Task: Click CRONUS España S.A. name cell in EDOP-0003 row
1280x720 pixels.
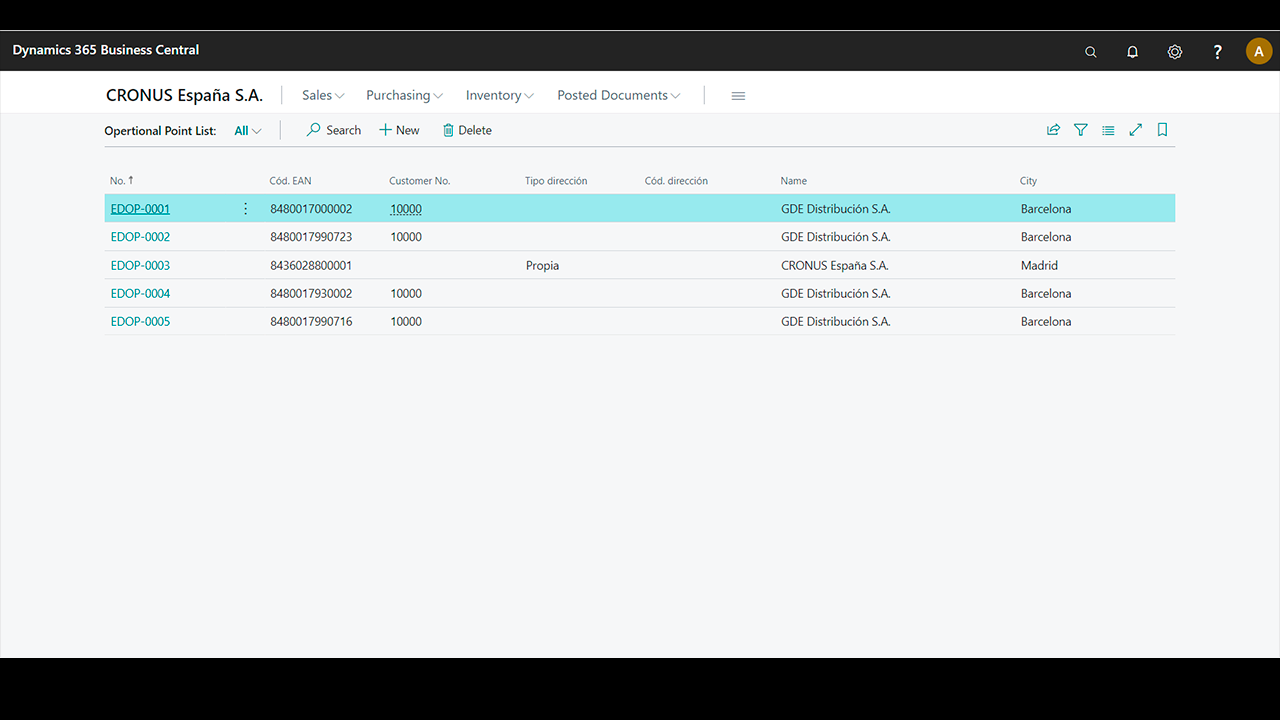Action: point(835,265)
